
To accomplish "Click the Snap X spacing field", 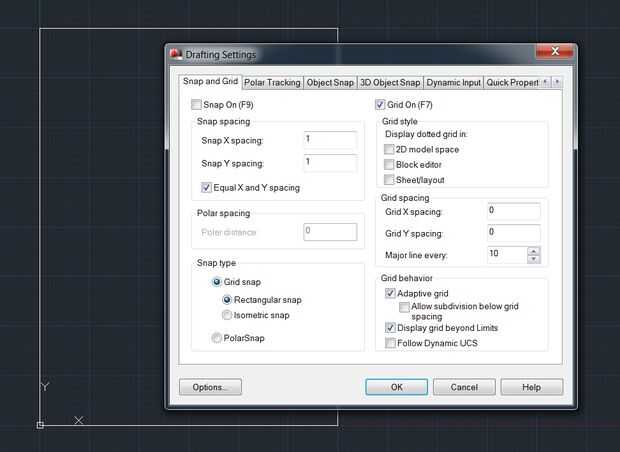I will pos(330,140).
